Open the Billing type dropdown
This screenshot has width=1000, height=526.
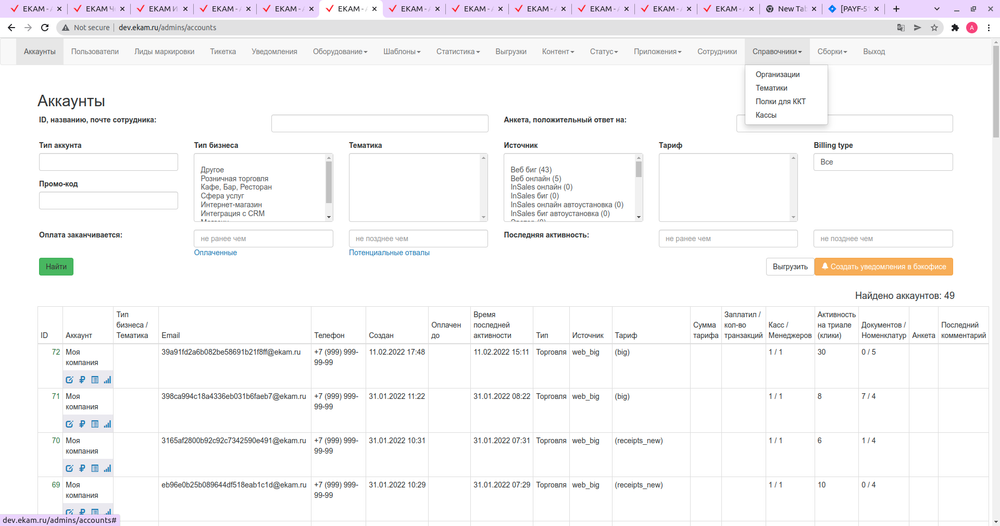pos(882,162)
